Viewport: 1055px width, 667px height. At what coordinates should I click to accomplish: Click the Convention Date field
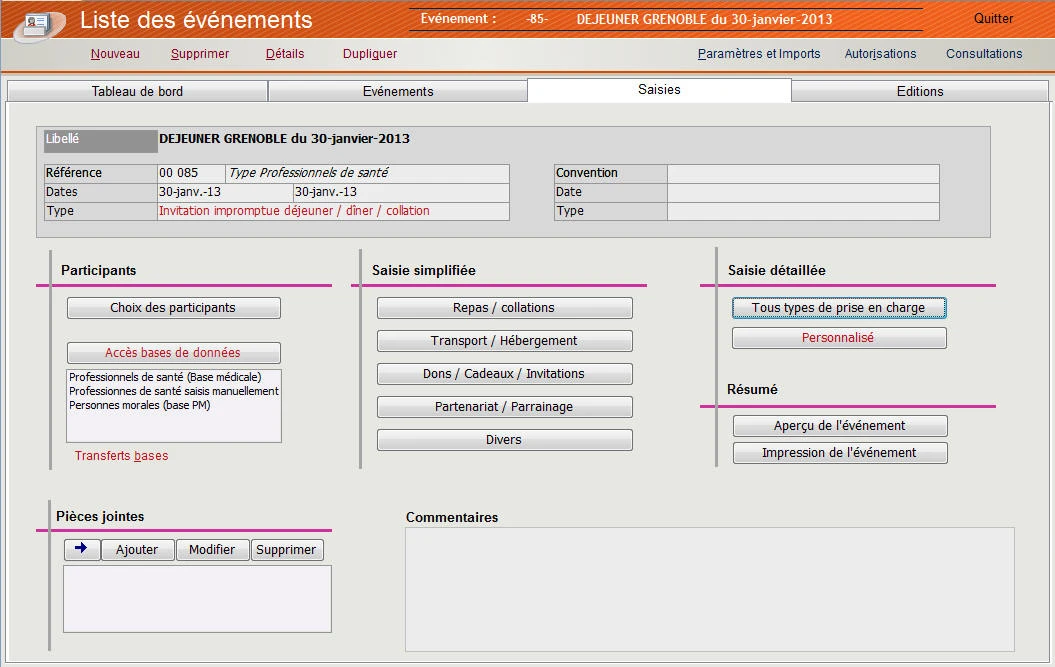[803, 192]
